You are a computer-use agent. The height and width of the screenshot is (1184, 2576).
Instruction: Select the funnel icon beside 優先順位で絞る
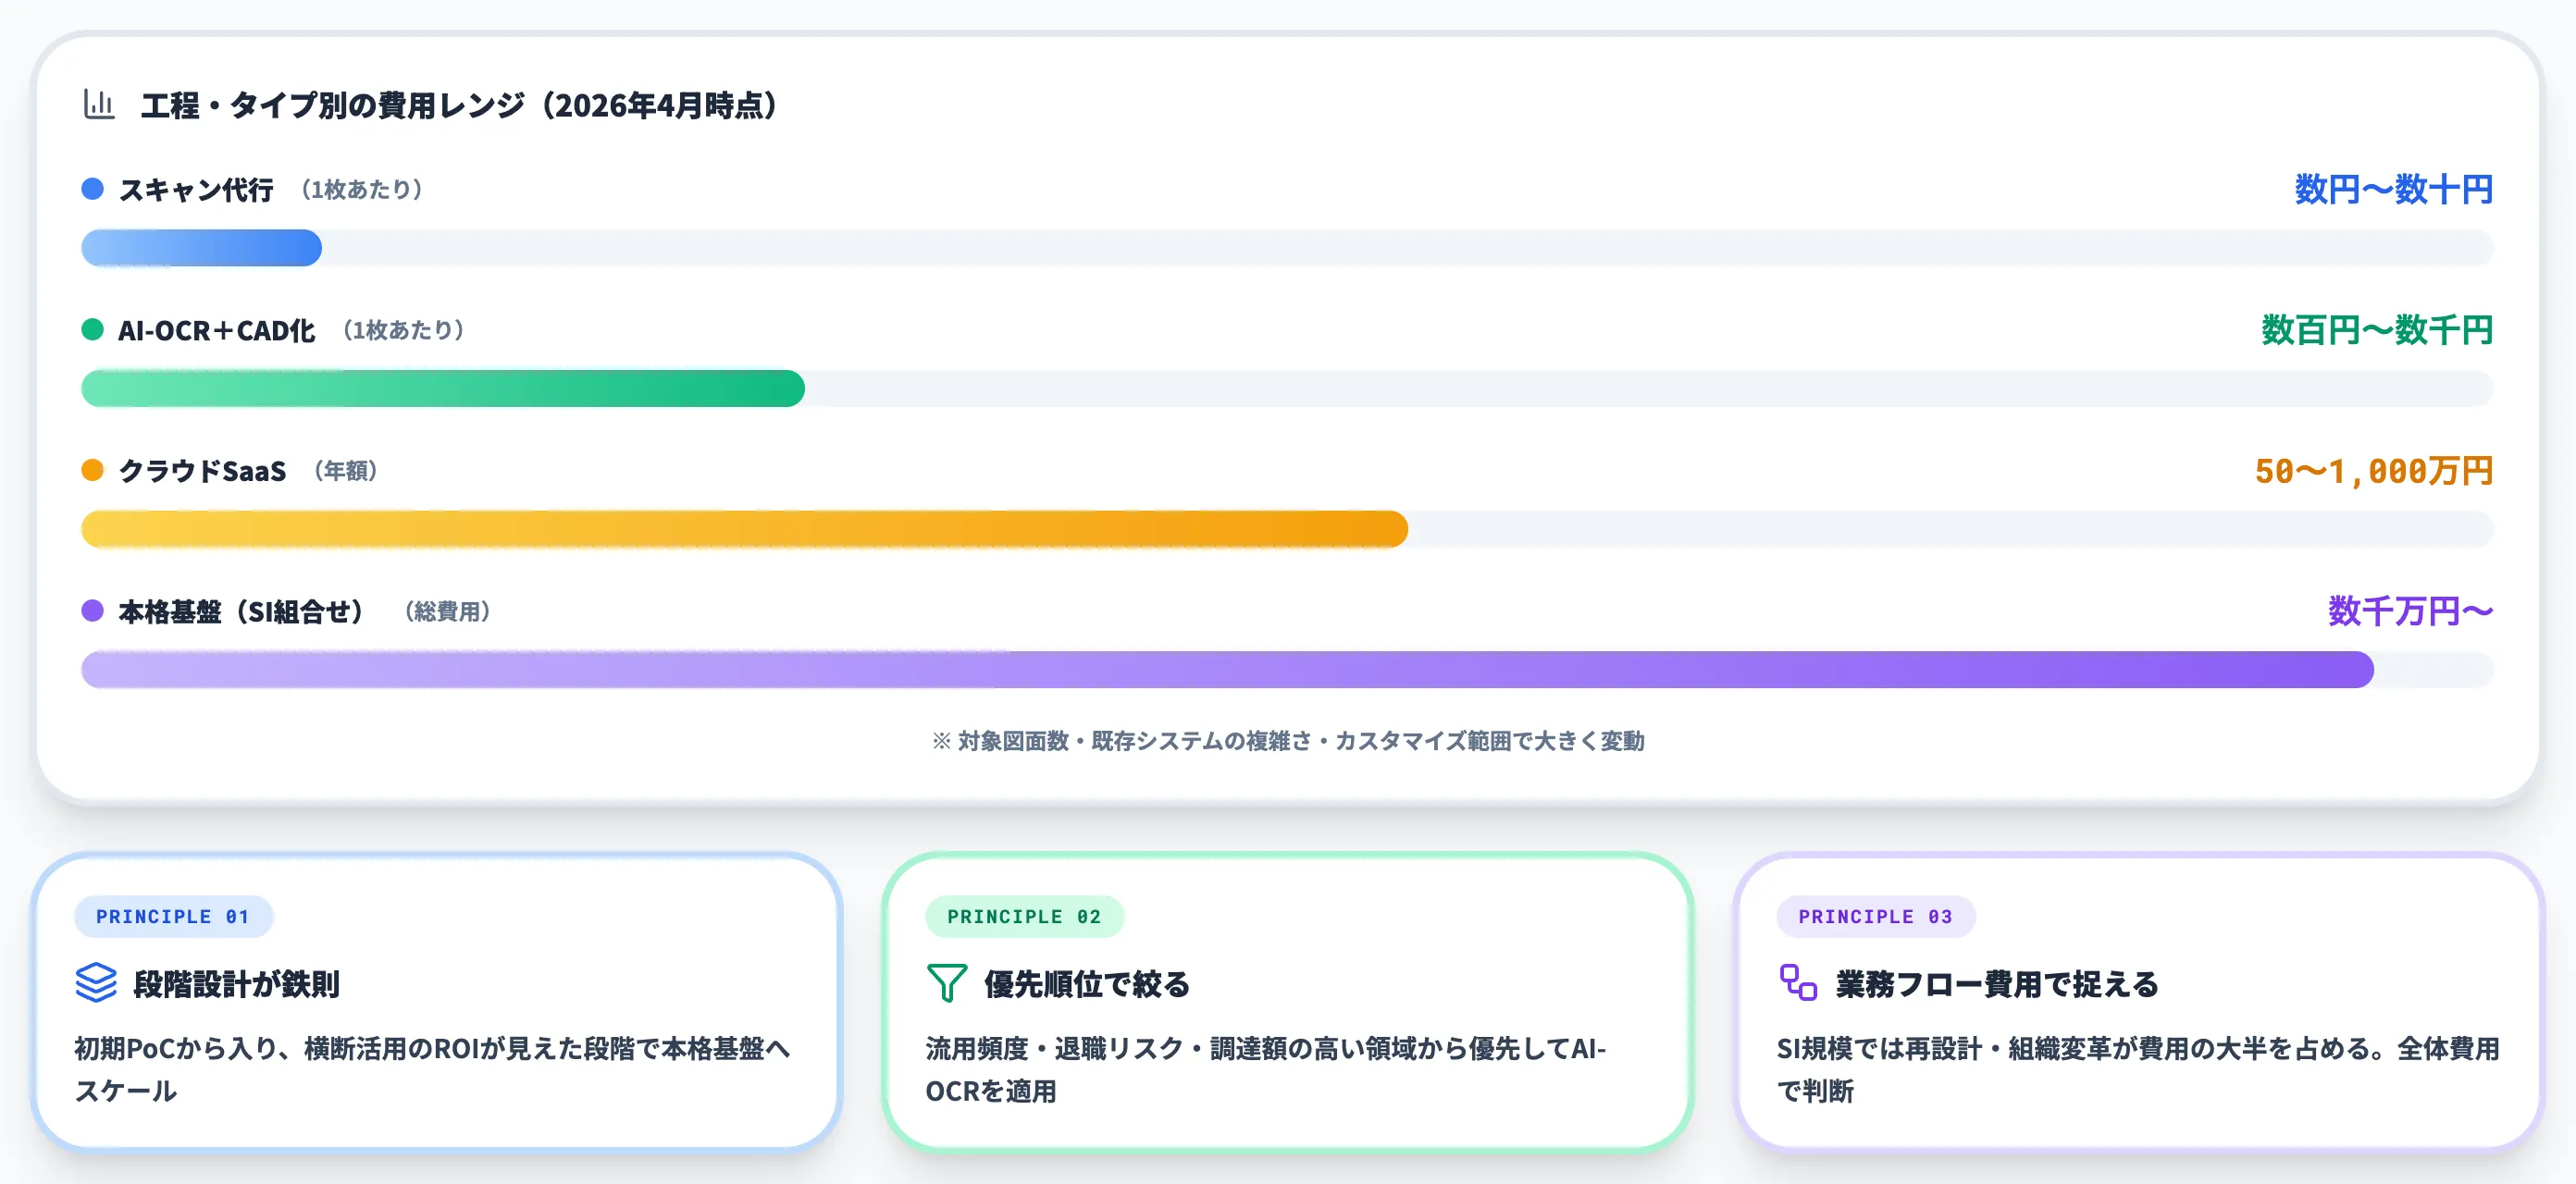click(x=947, y=985)
